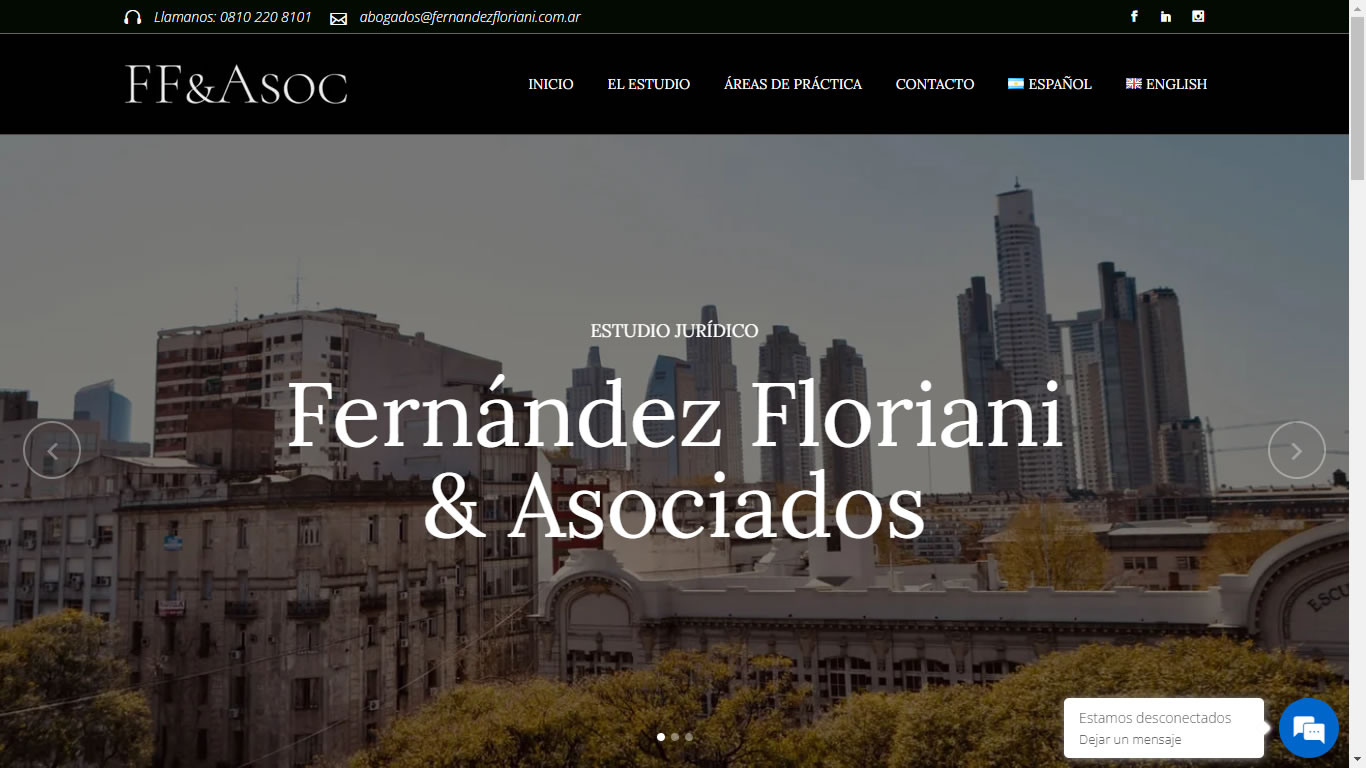Screen dimensions: 1366x768
Task: Open the EL ESTUDIO menu item
Action: point(649,84)
